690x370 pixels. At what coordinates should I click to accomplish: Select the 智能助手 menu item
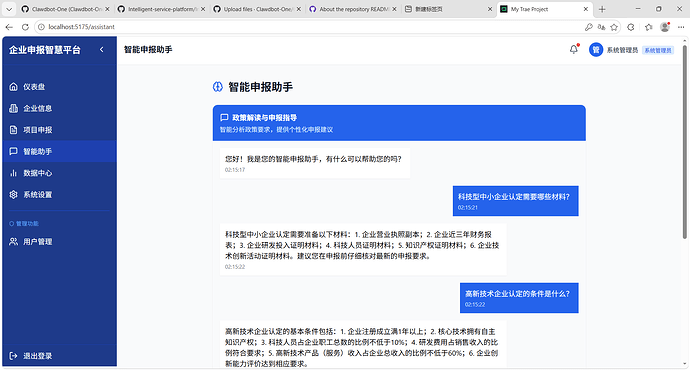point(59,151)
